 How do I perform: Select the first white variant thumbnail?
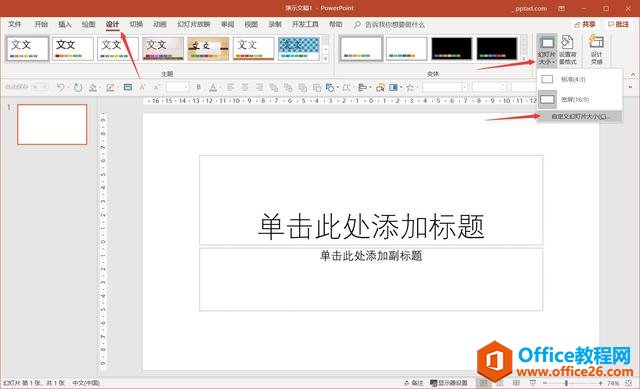click(361, 49)
